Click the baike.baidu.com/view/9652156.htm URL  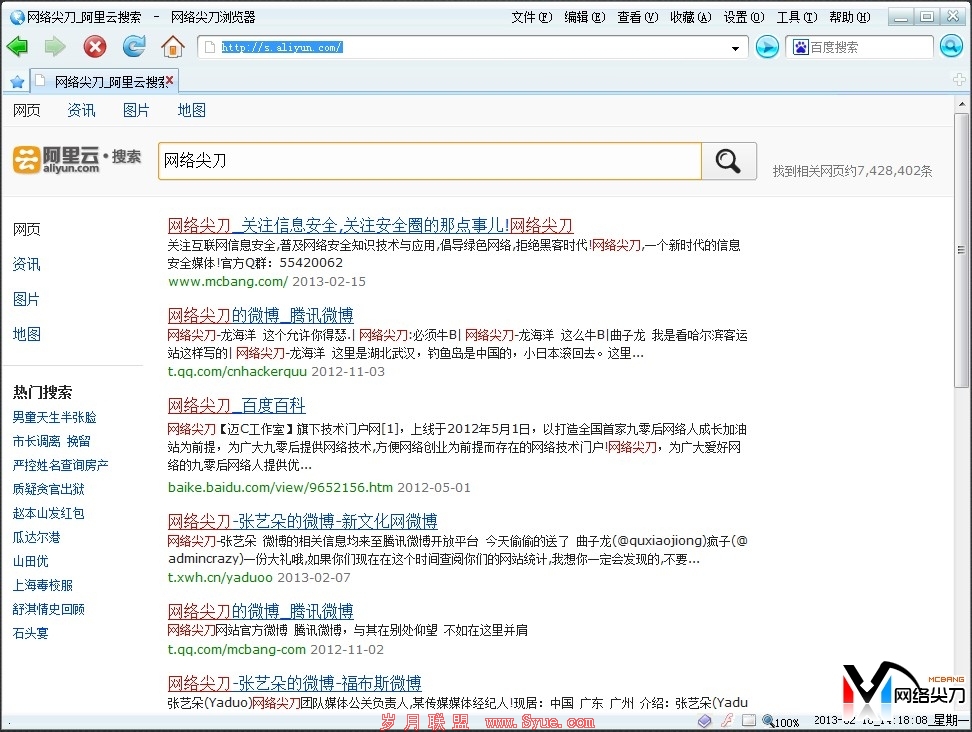coord(280,487)
